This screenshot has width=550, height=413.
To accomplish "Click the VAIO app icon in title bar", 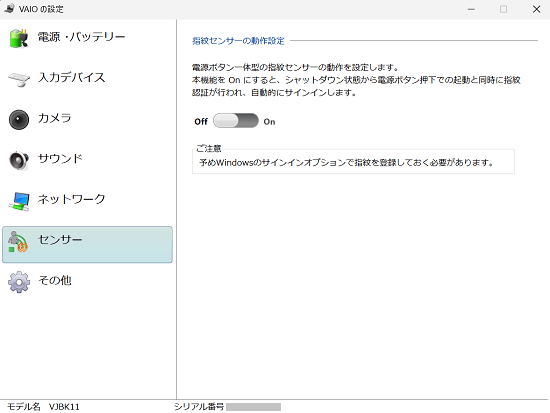I will point(9,8).
